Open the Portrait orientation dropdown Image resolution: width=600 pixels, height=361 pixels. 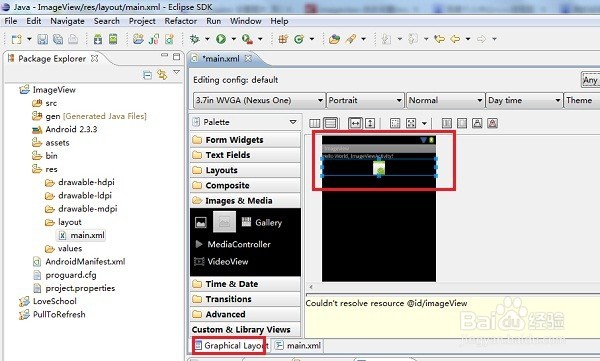[x=365, y=101]
